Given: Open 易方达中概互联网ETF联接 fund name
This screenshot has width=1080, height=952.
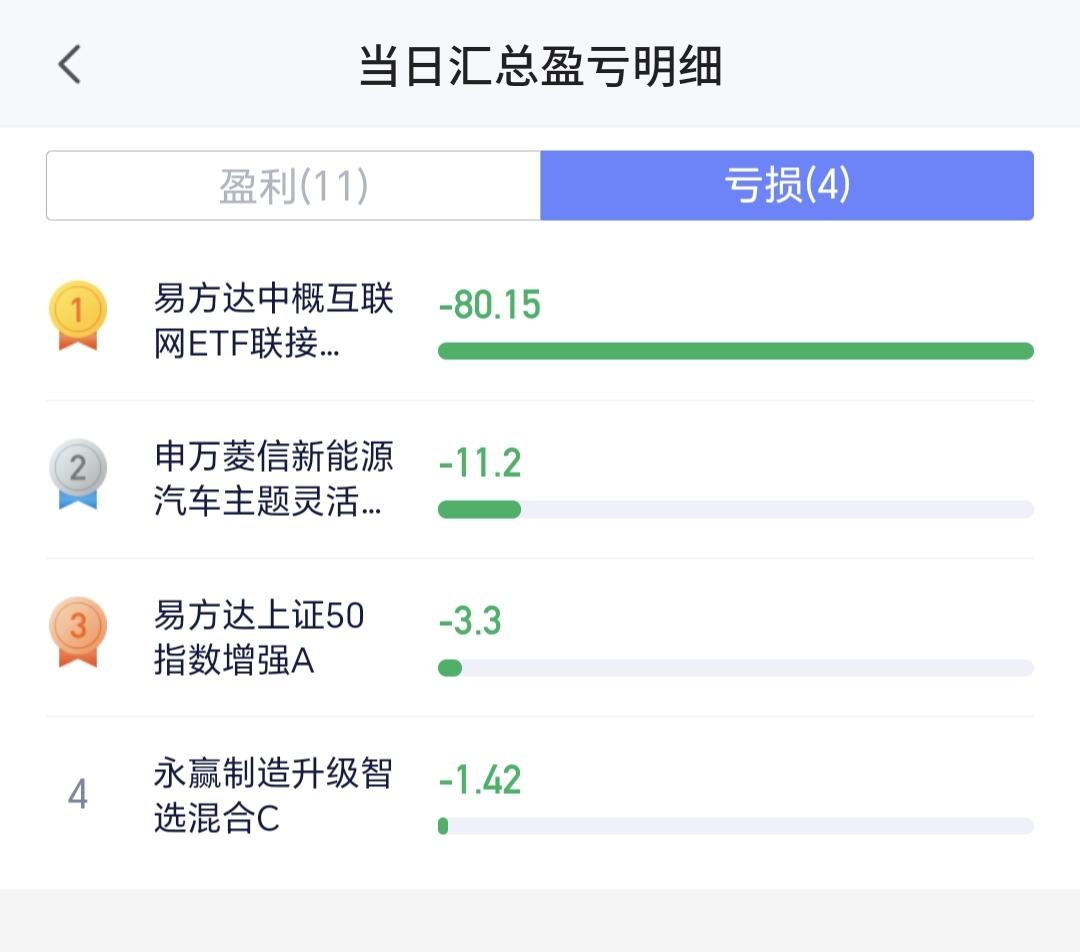Looking at the screenshot, I should [x=274, y=321].
